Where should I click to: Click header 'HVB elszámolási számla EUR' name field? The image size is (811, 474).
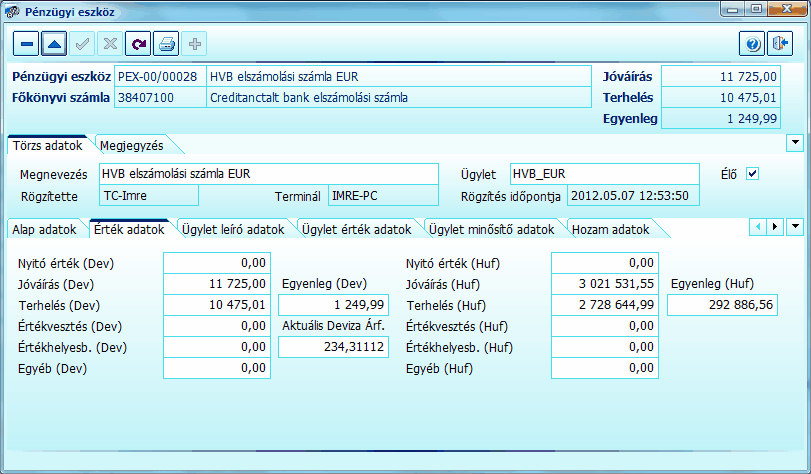tap(399, 77)
